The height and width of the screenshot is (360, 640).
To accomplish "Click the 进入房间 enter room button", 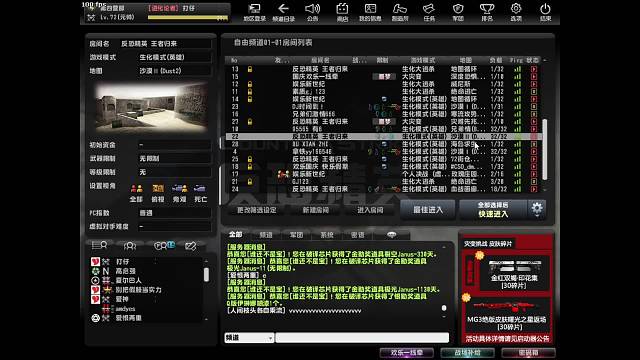I will pos(370,210).
